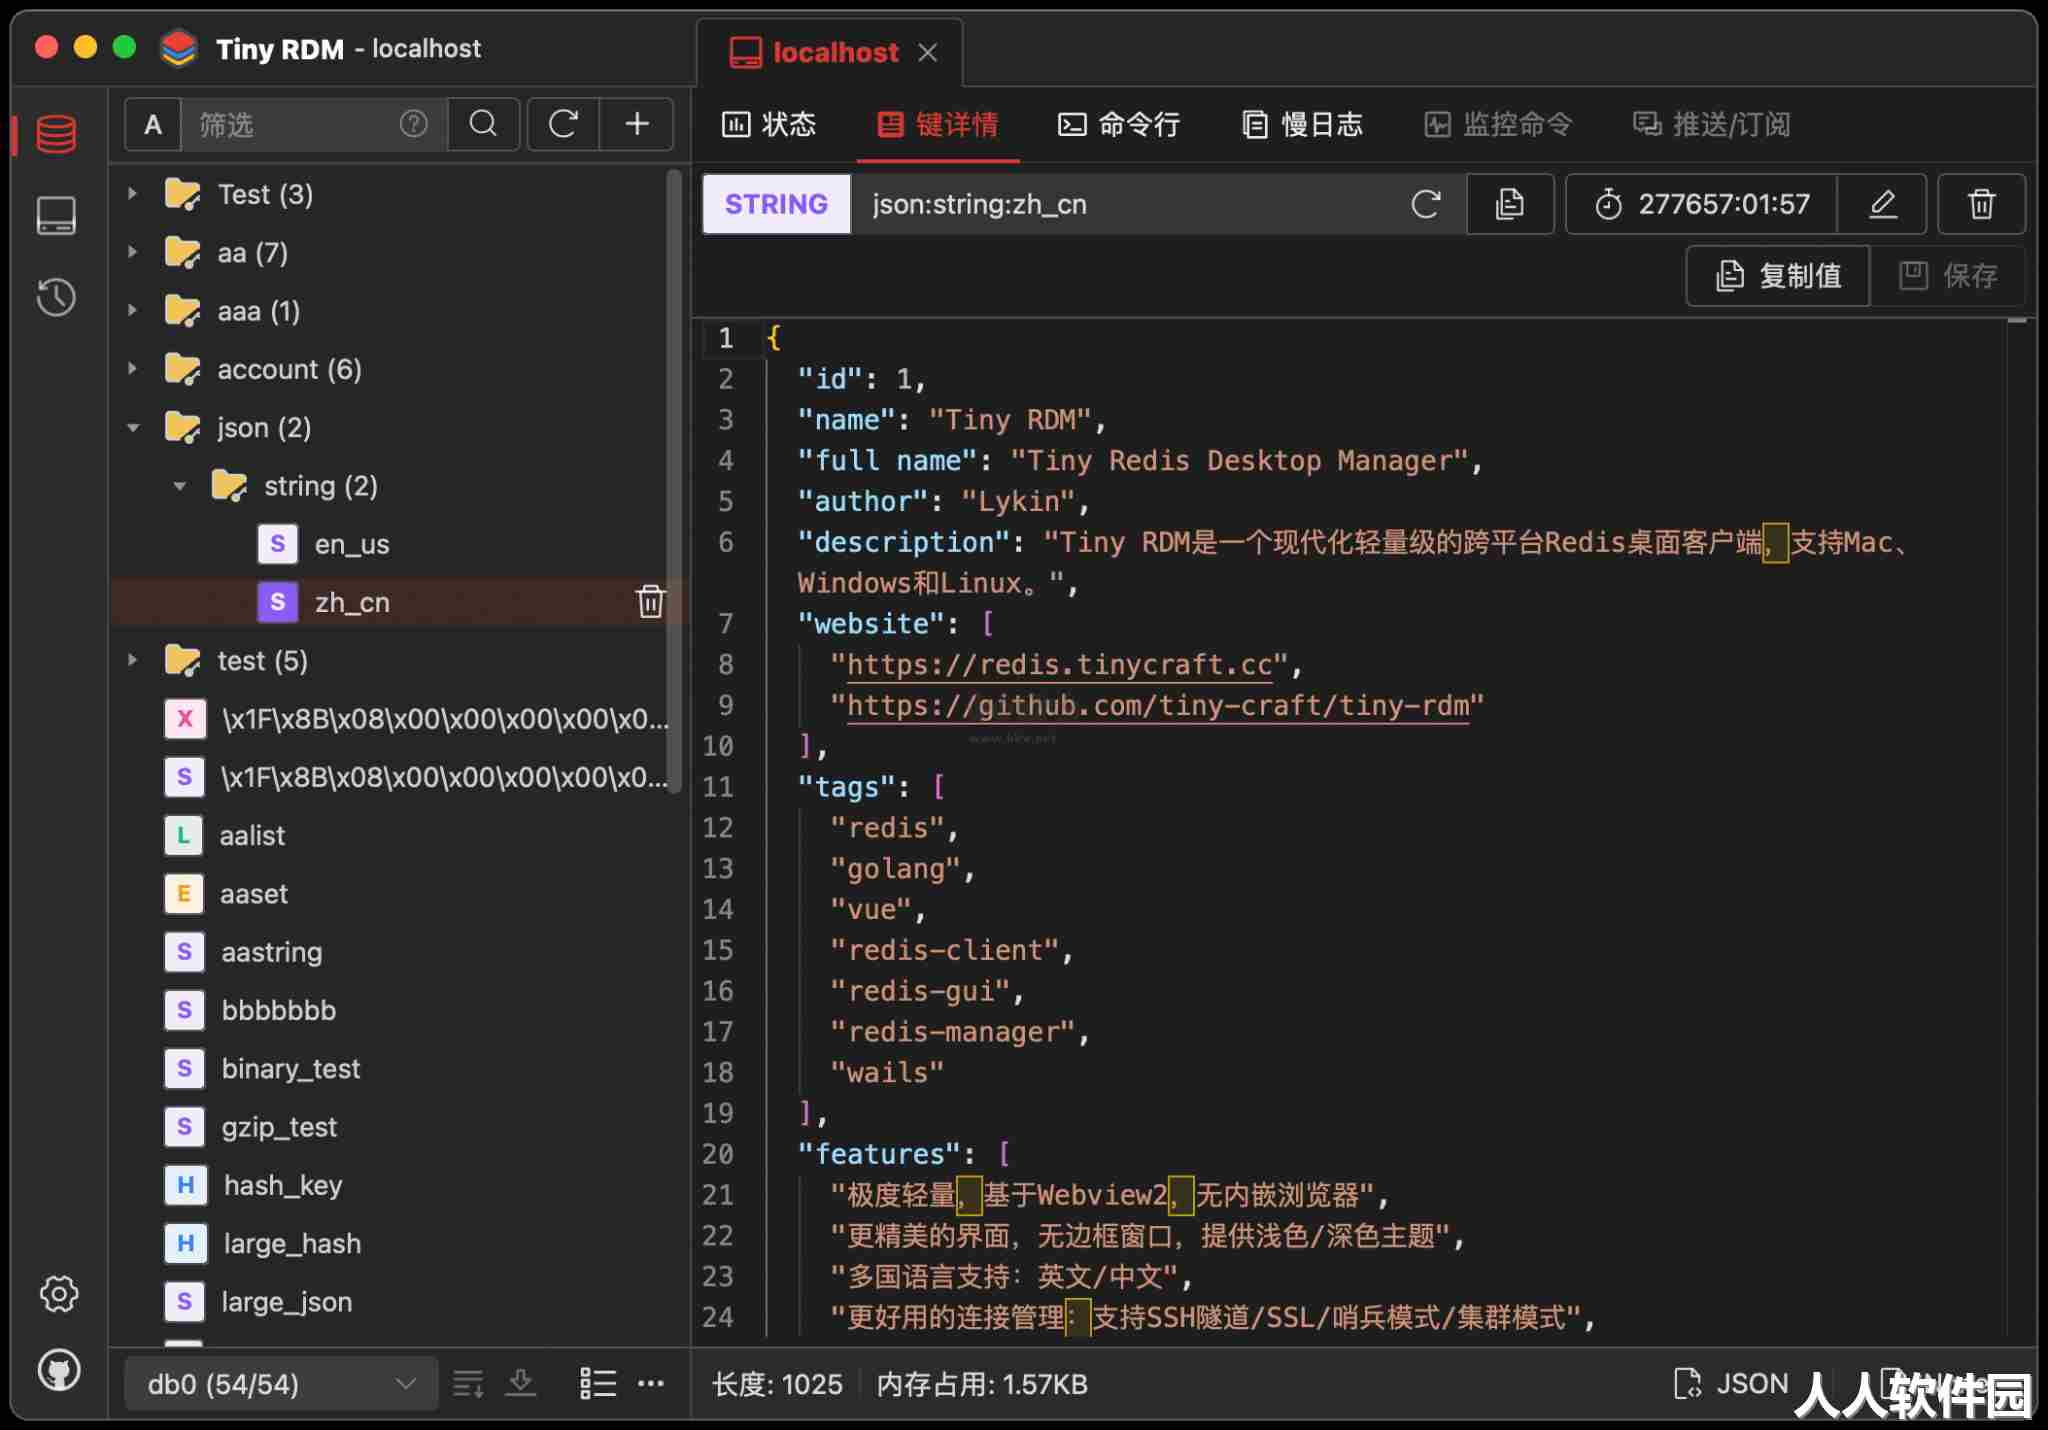This screenshot has width=2048, height=1430.
Task: Click the key search magnifier icon
Action: click(x=483, y=124)
